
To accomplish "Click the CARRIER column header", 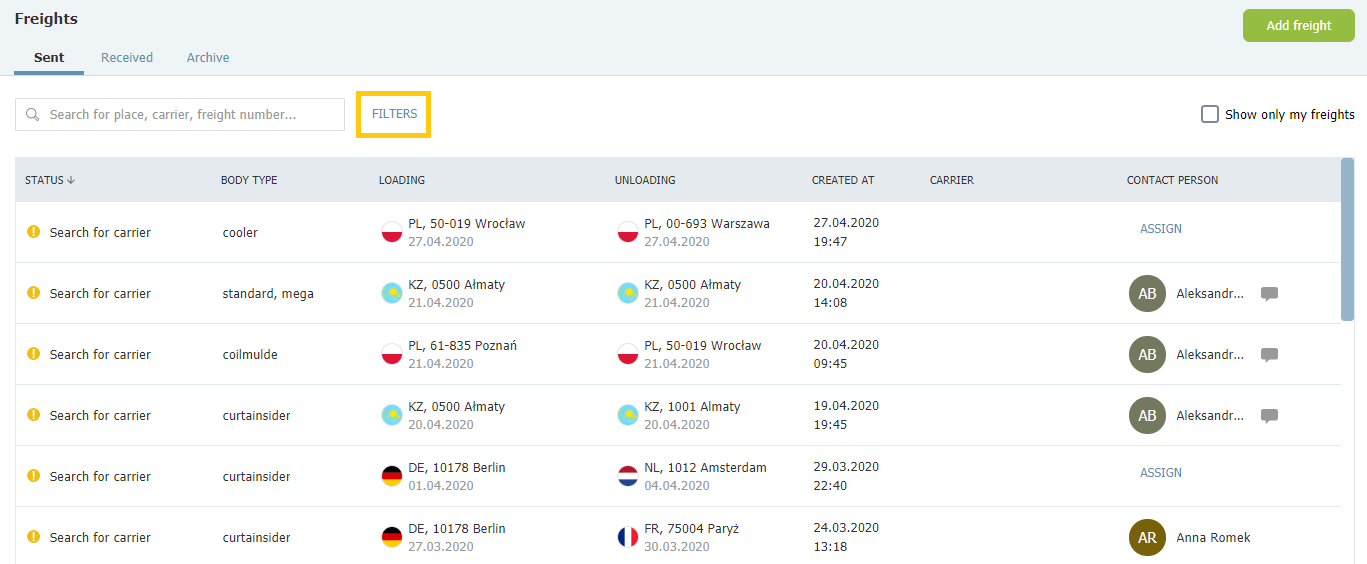I will 952,180.
